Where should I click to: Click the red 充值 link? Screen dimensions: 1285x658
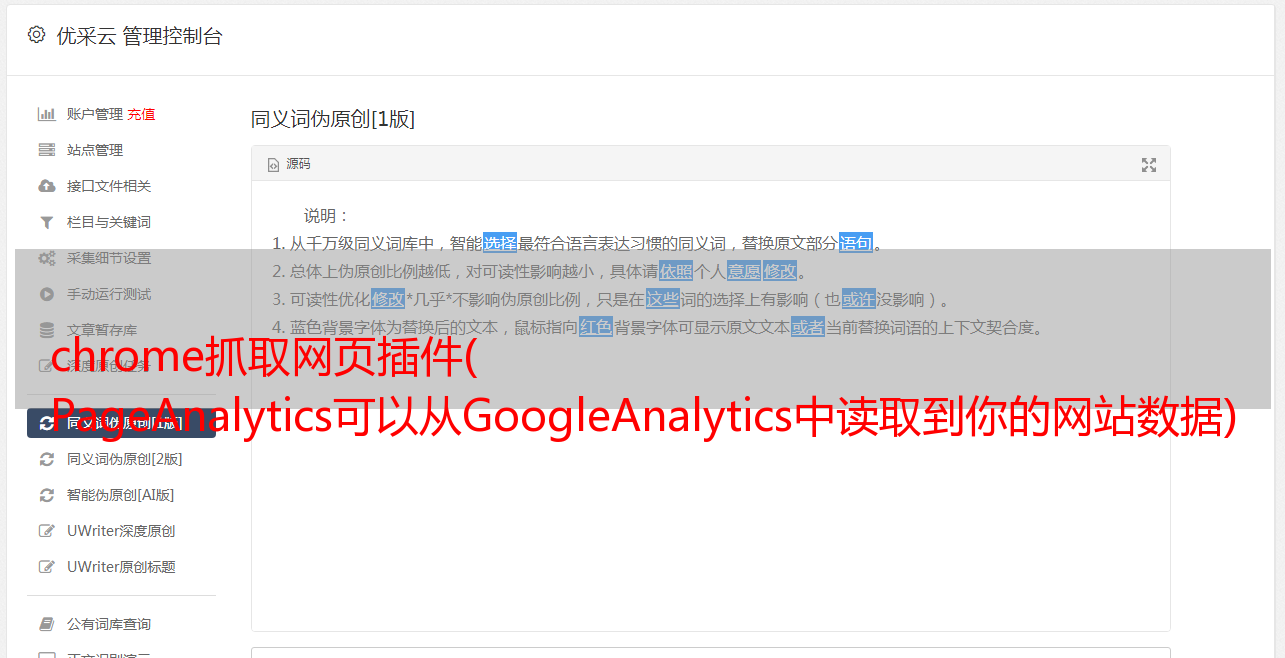[141, 114]
